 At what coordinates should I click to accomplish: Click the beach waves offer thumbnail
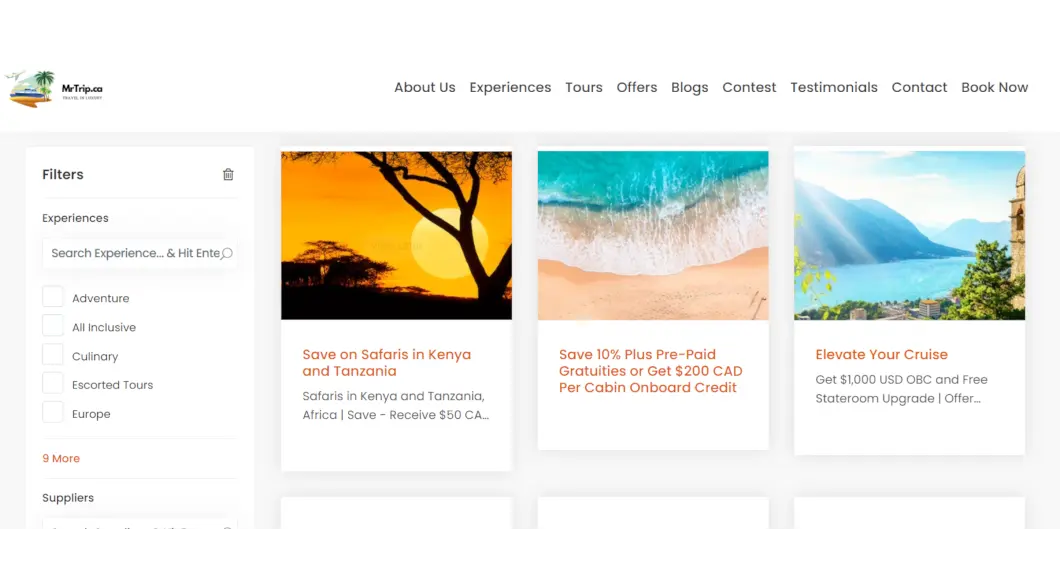653,235
